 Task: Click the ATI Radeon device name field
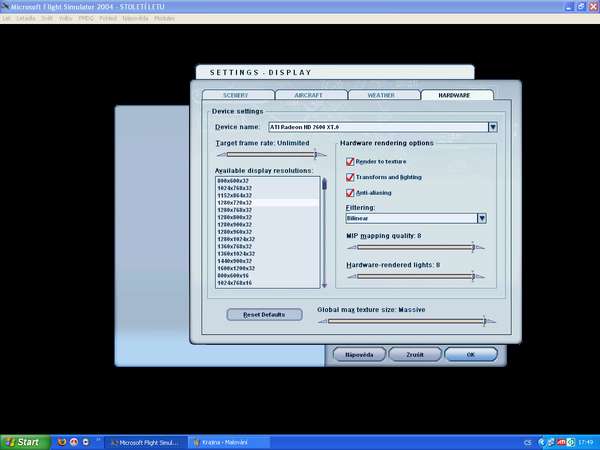point(378,127)
